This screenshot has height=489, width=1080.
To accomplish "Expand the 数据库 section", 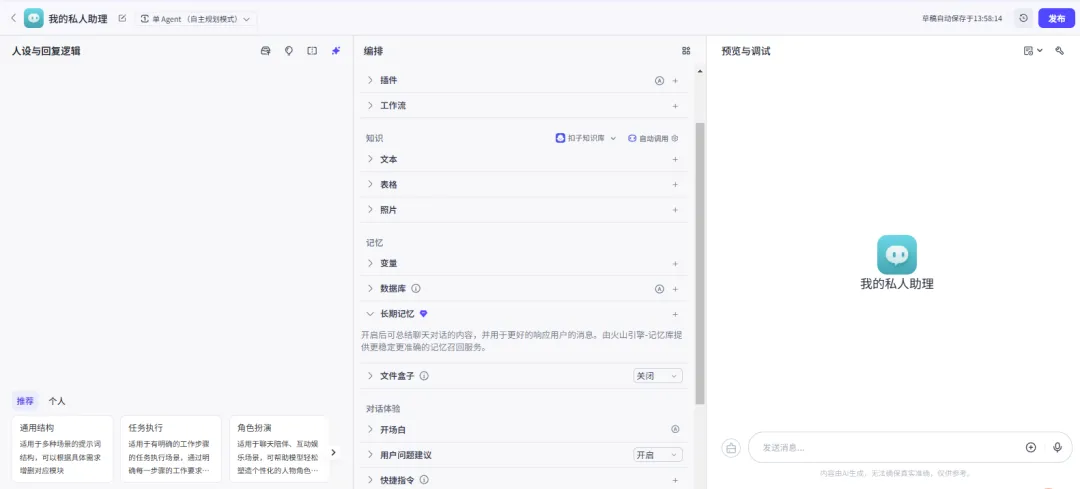I will (x=370, y=289).
